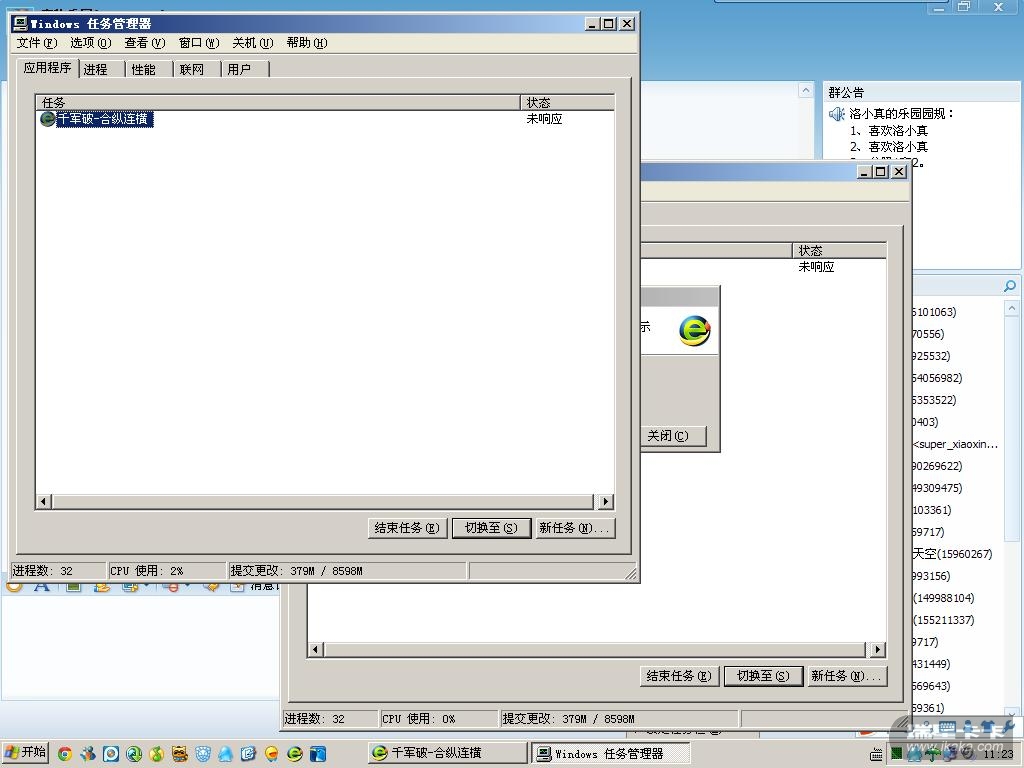Image resolution: width=1024 pixels, height=768 pixels.
Task: Click the Task Manager title bar icon
Action: [20, 24]
